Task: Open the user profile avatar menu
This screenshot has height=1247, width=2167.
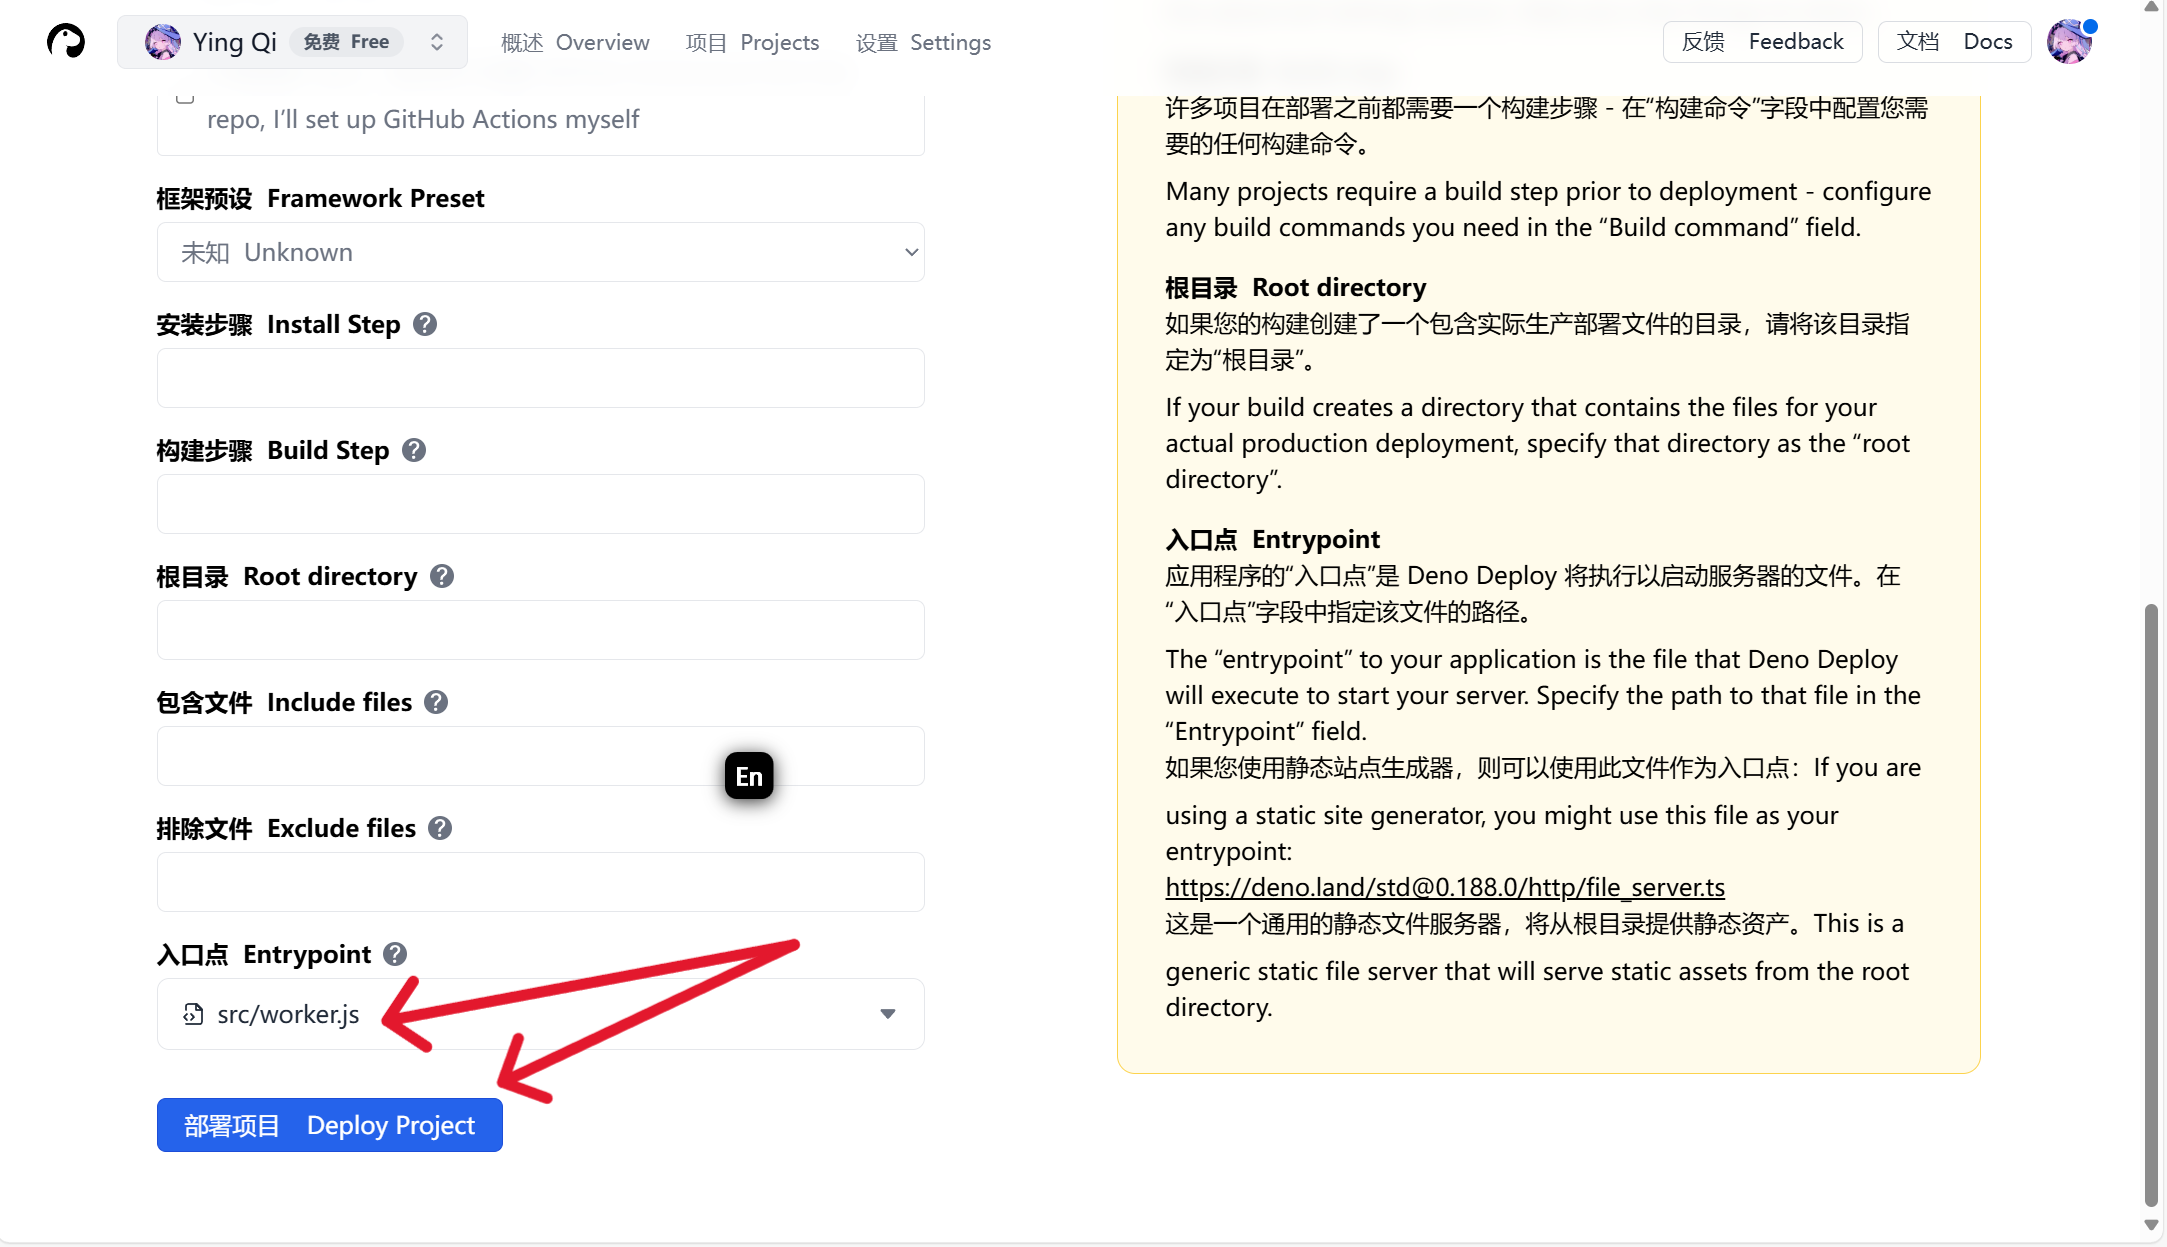Action: click(x=2069, y=42)
